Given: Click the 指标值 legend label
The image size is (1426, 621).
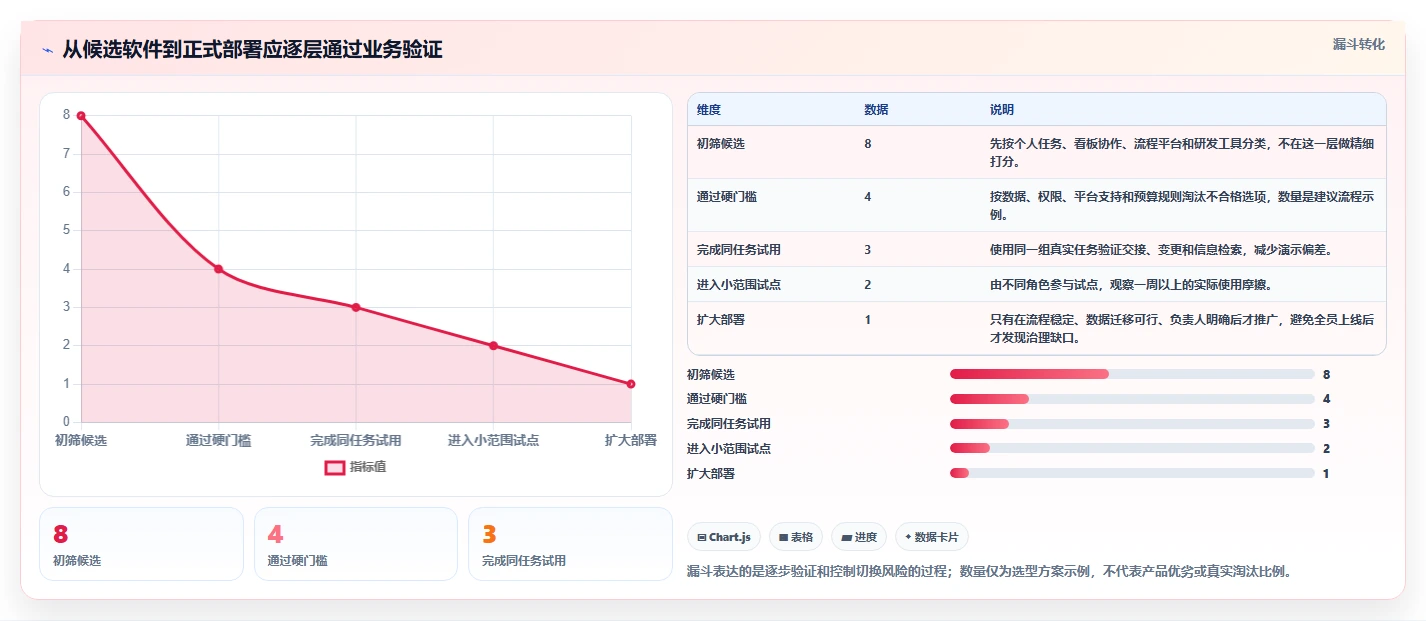Looking at the screenshot, I should point(368,467).
